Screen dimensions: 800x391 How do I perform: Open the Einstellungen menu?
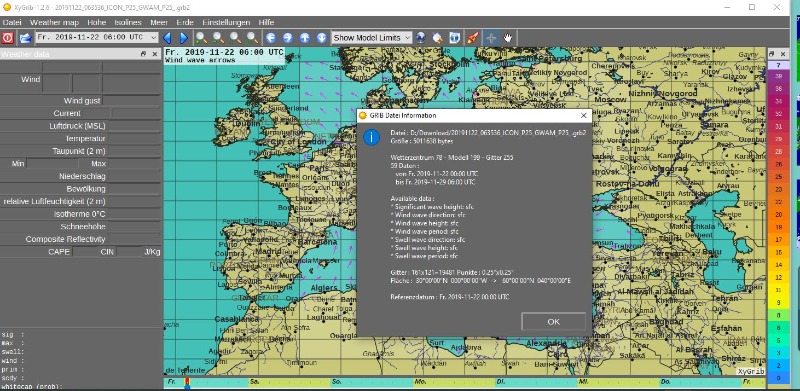click(226, 22)
